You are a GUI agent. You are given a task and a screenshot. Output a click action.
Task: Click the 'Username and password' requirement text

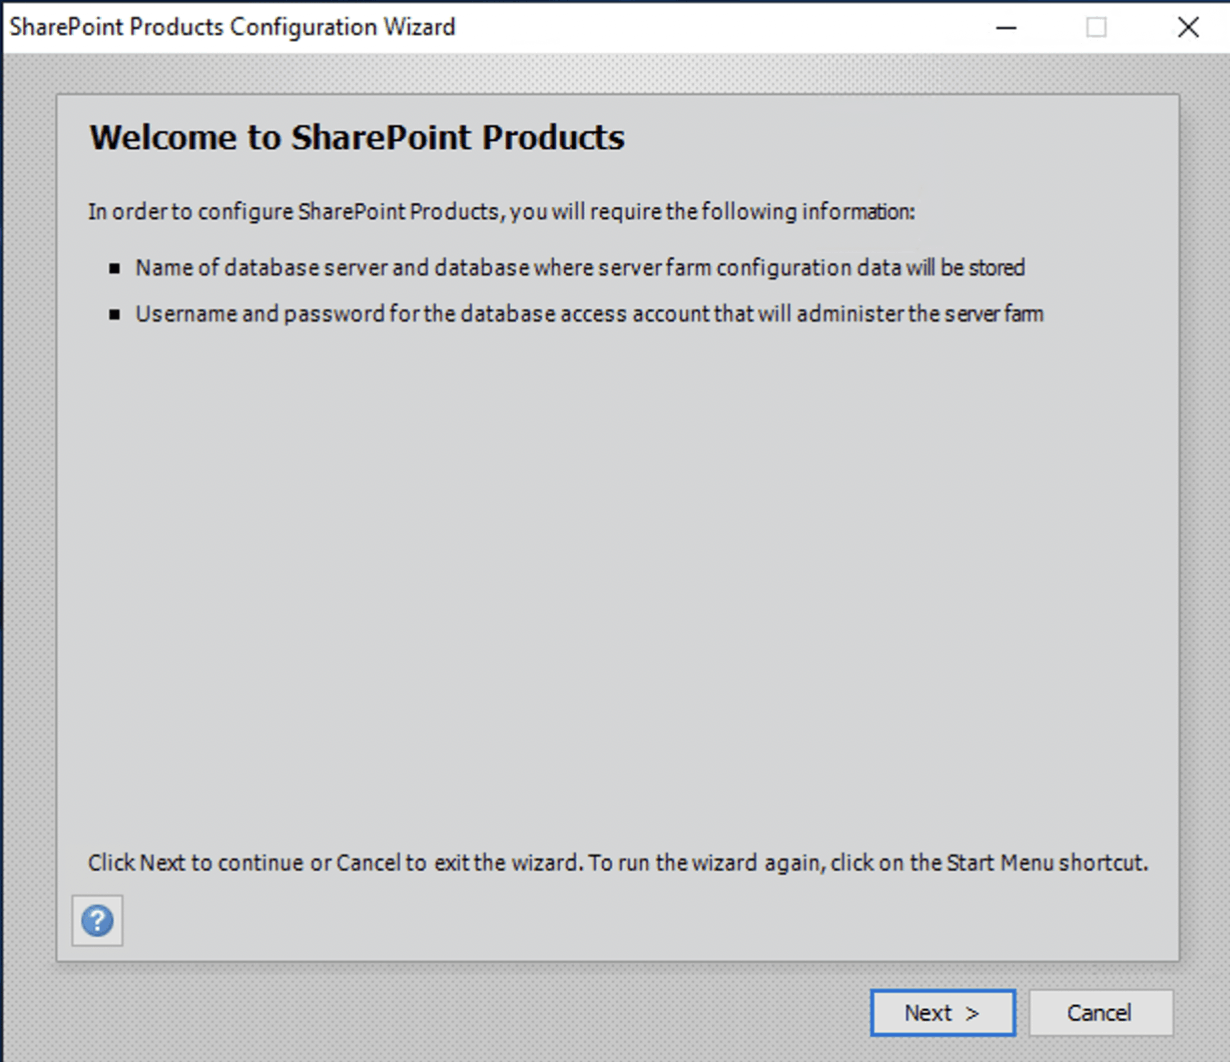[589, 314]
